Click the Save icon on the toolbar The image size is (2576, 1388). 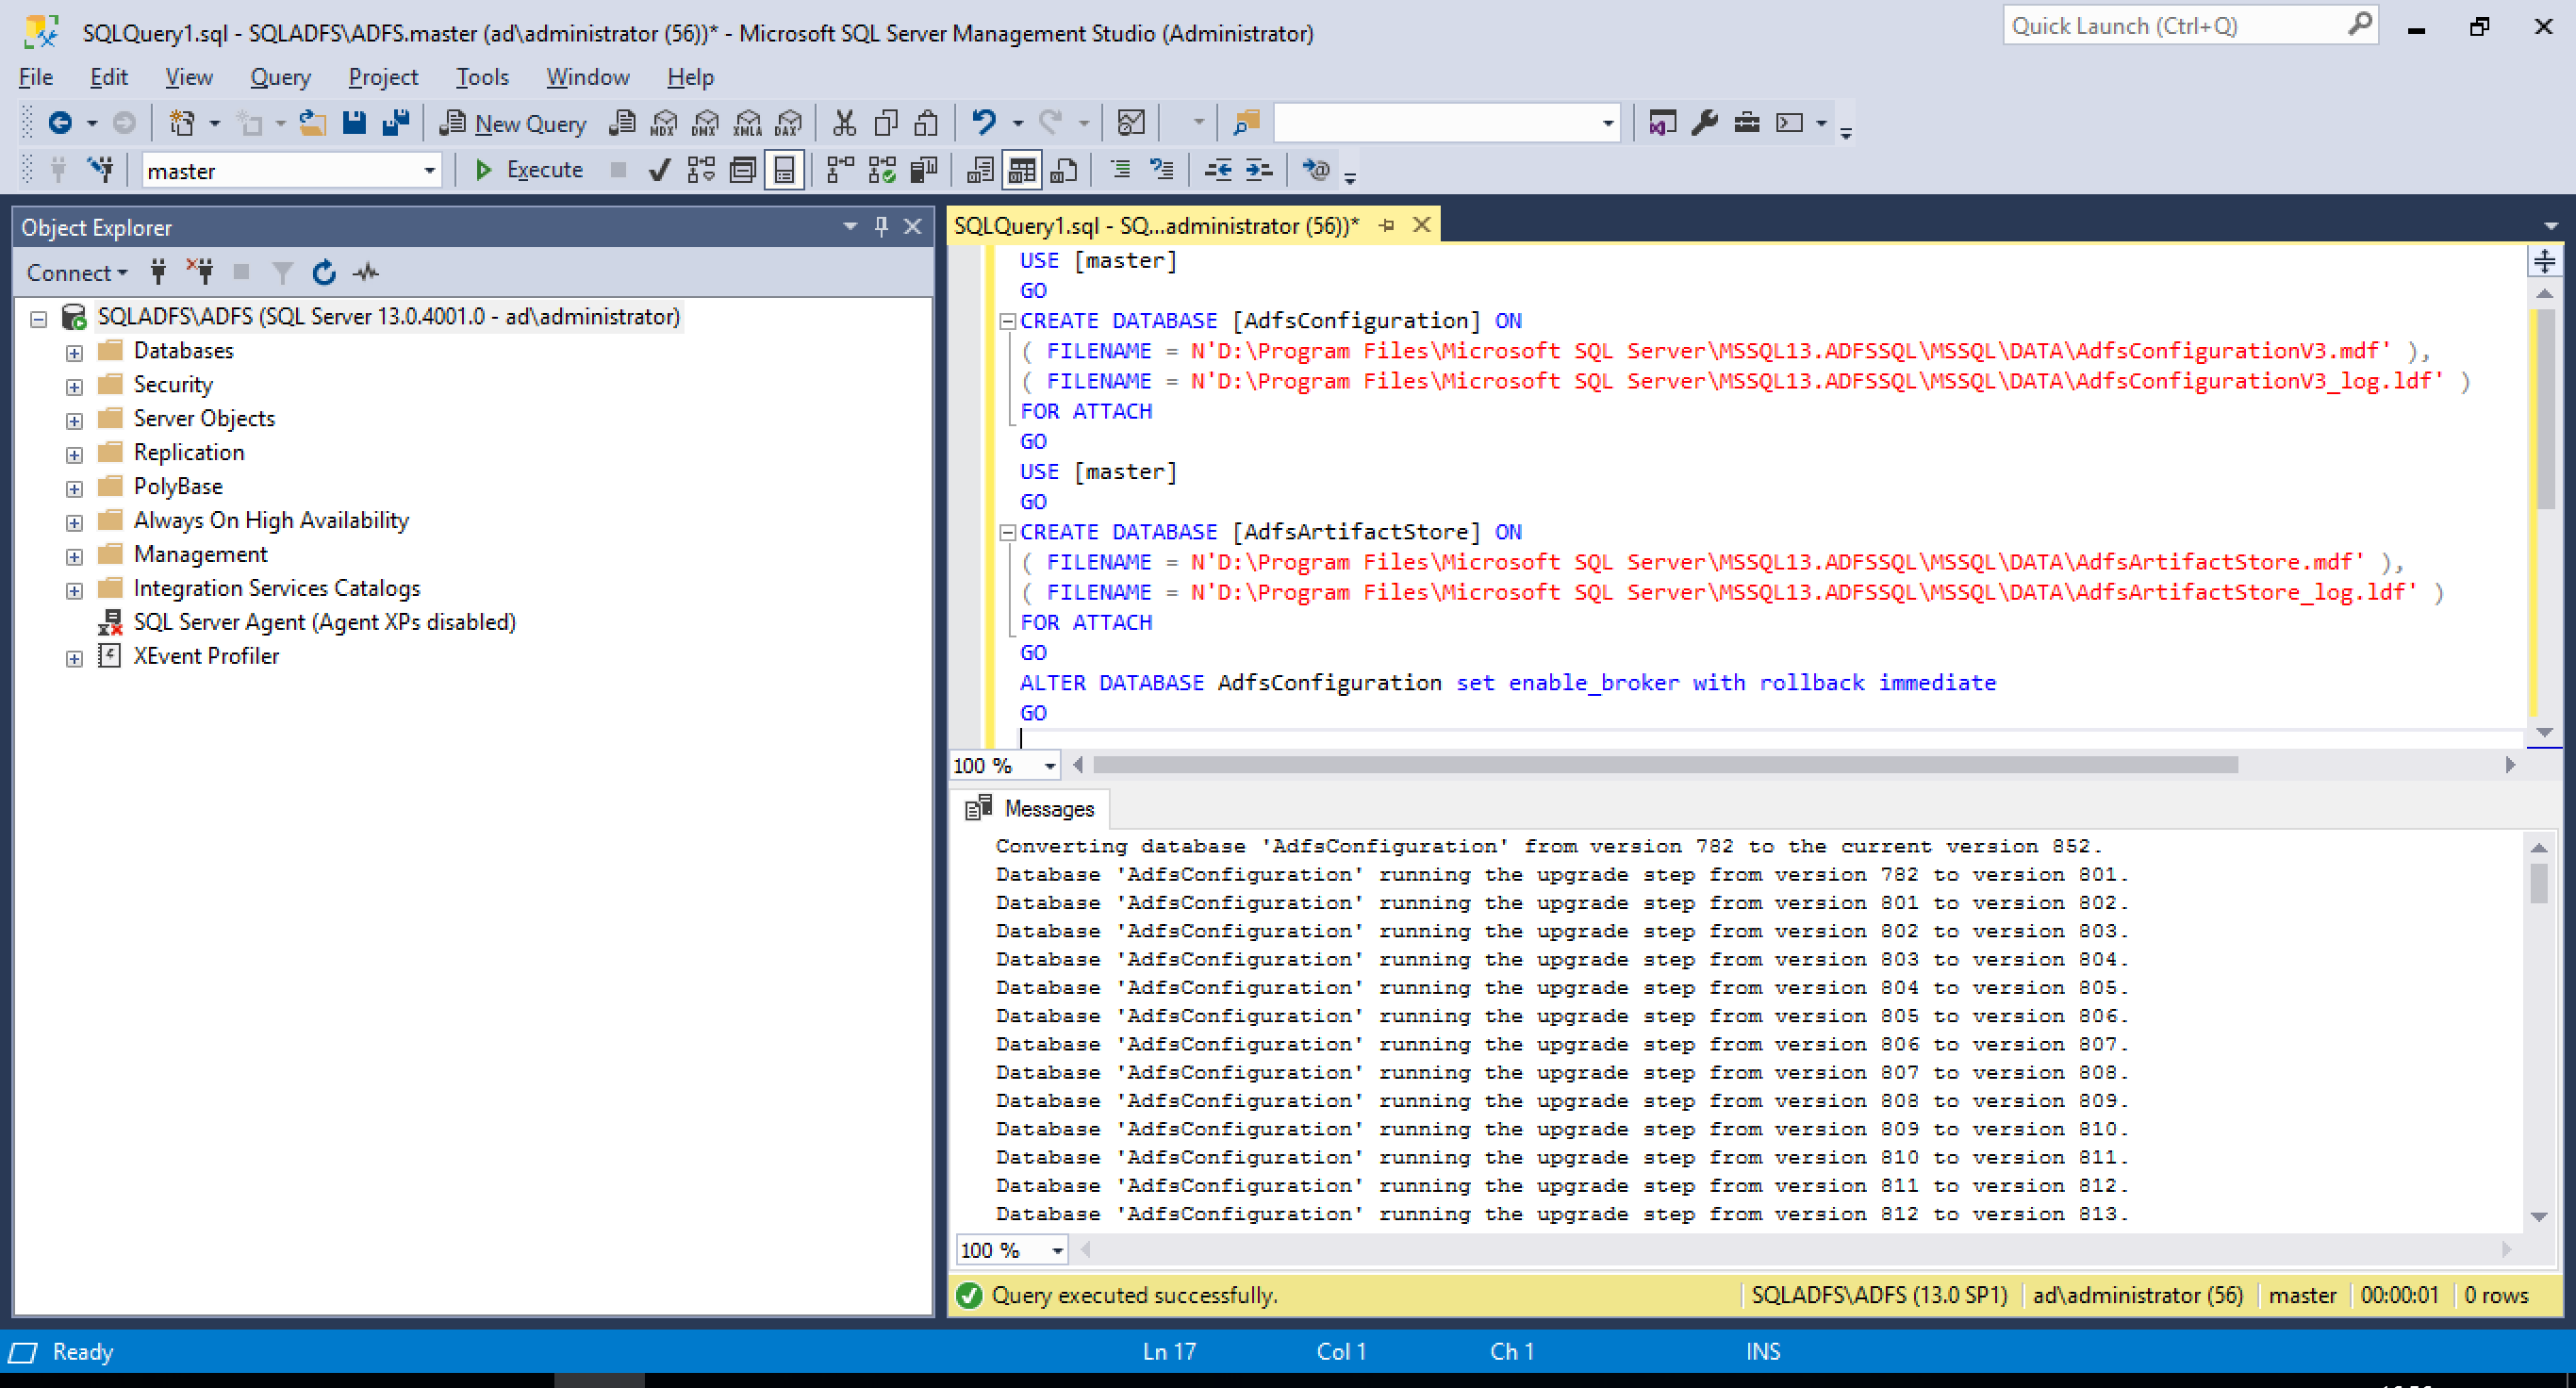pyautogui.click(x=354, y=122)
